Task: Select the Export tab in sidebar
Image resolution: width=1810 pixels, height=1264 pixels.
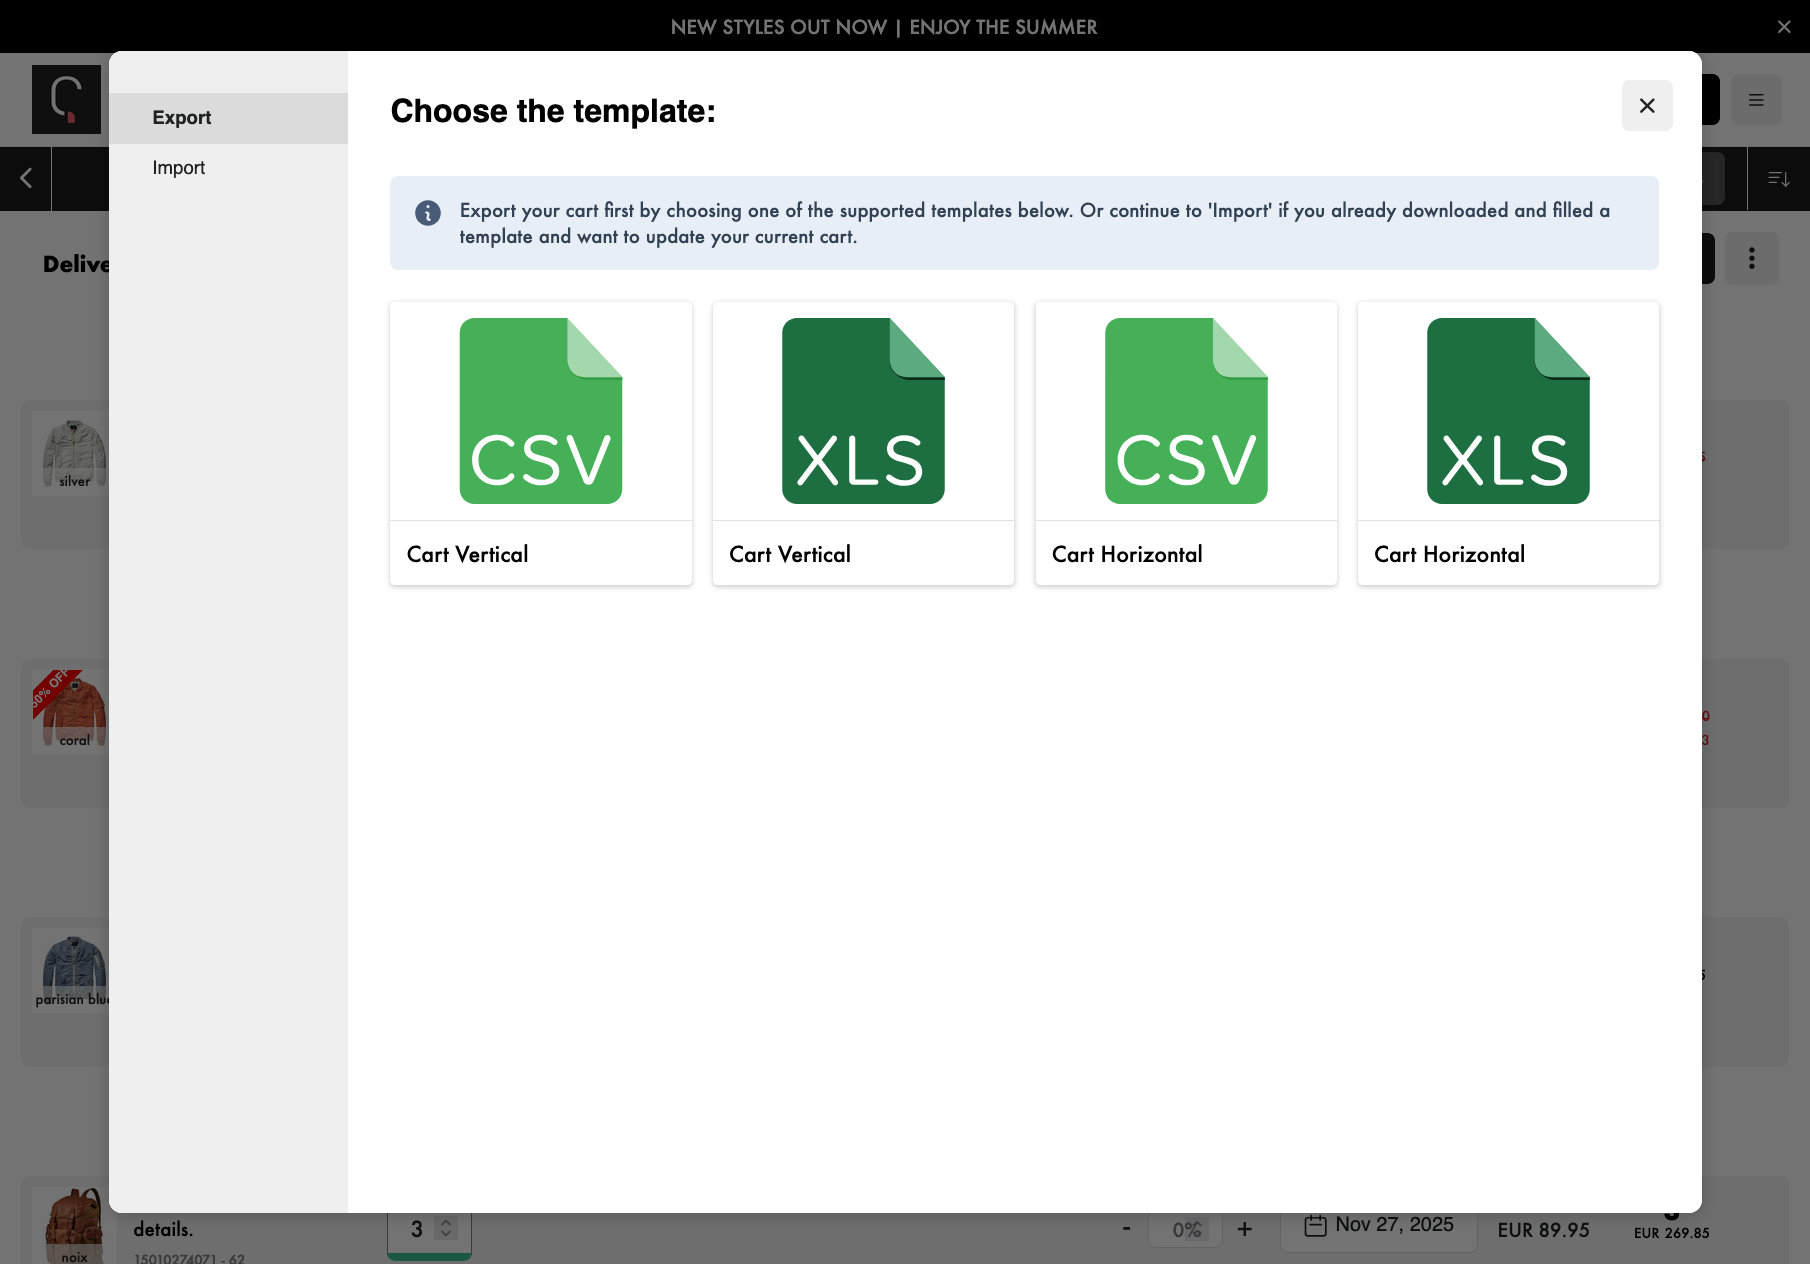Action: pos(182,118)
